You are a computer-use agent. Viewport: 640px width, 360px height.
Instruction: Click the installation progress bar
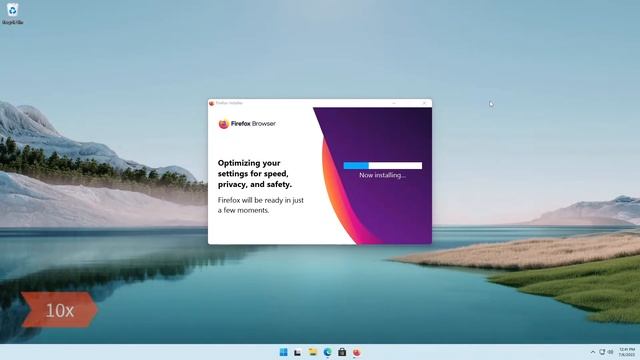382,165
